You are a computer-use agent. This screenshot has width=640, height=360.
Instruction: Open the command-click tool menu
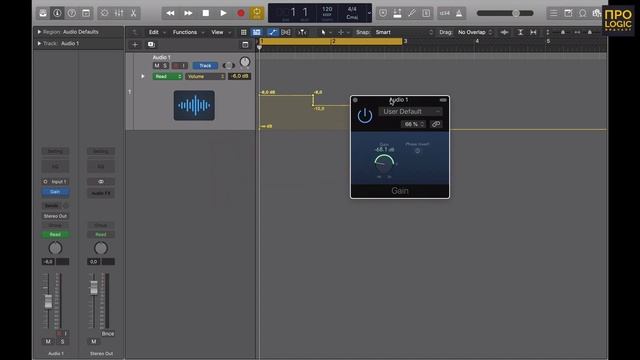pos(341,32)
